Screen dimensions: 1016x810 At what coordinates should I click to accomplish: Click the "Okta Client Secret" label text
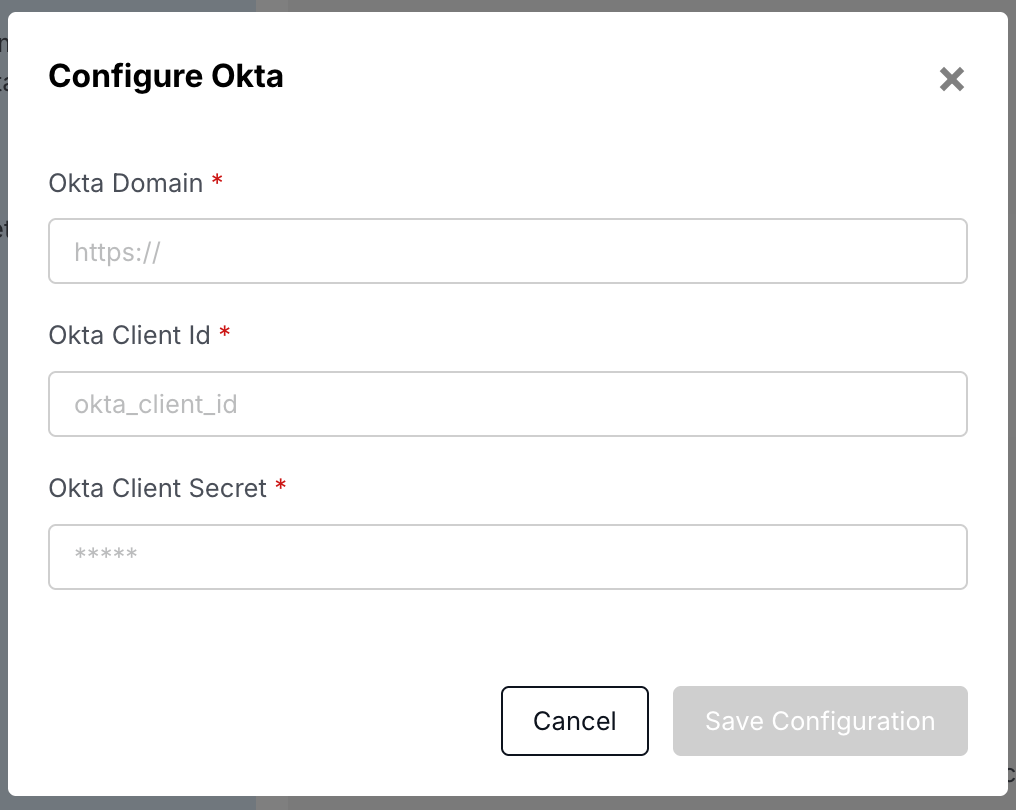[157, 488]
